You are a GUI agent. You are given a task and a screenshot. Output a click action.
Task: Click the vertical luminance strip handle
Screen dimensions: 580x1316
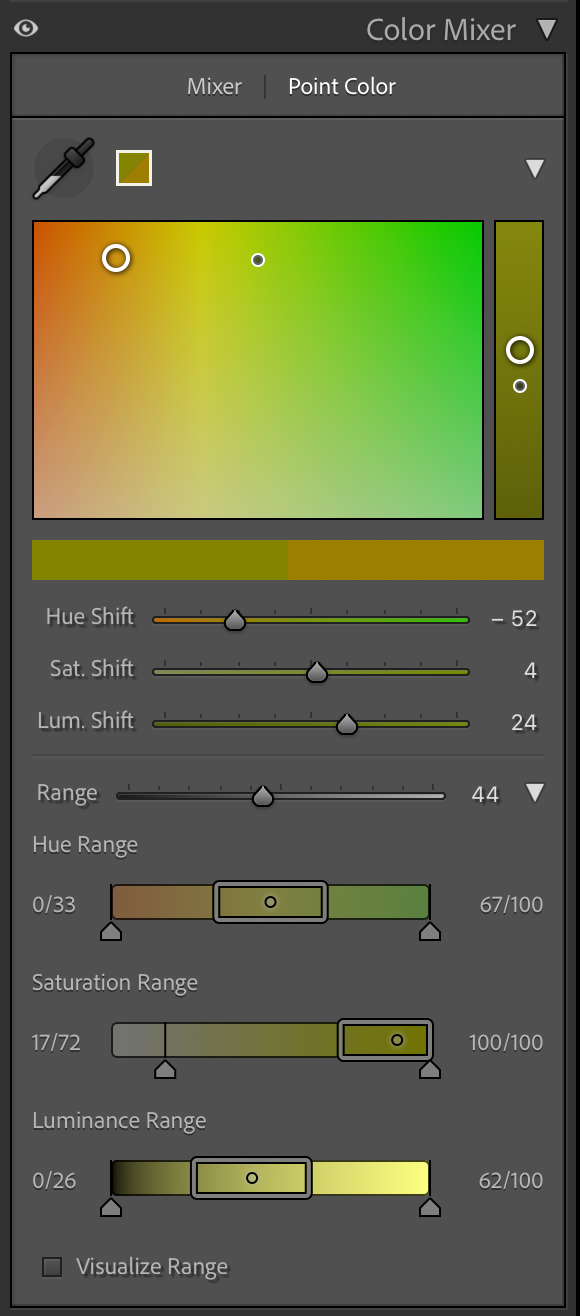coord(519,350)
